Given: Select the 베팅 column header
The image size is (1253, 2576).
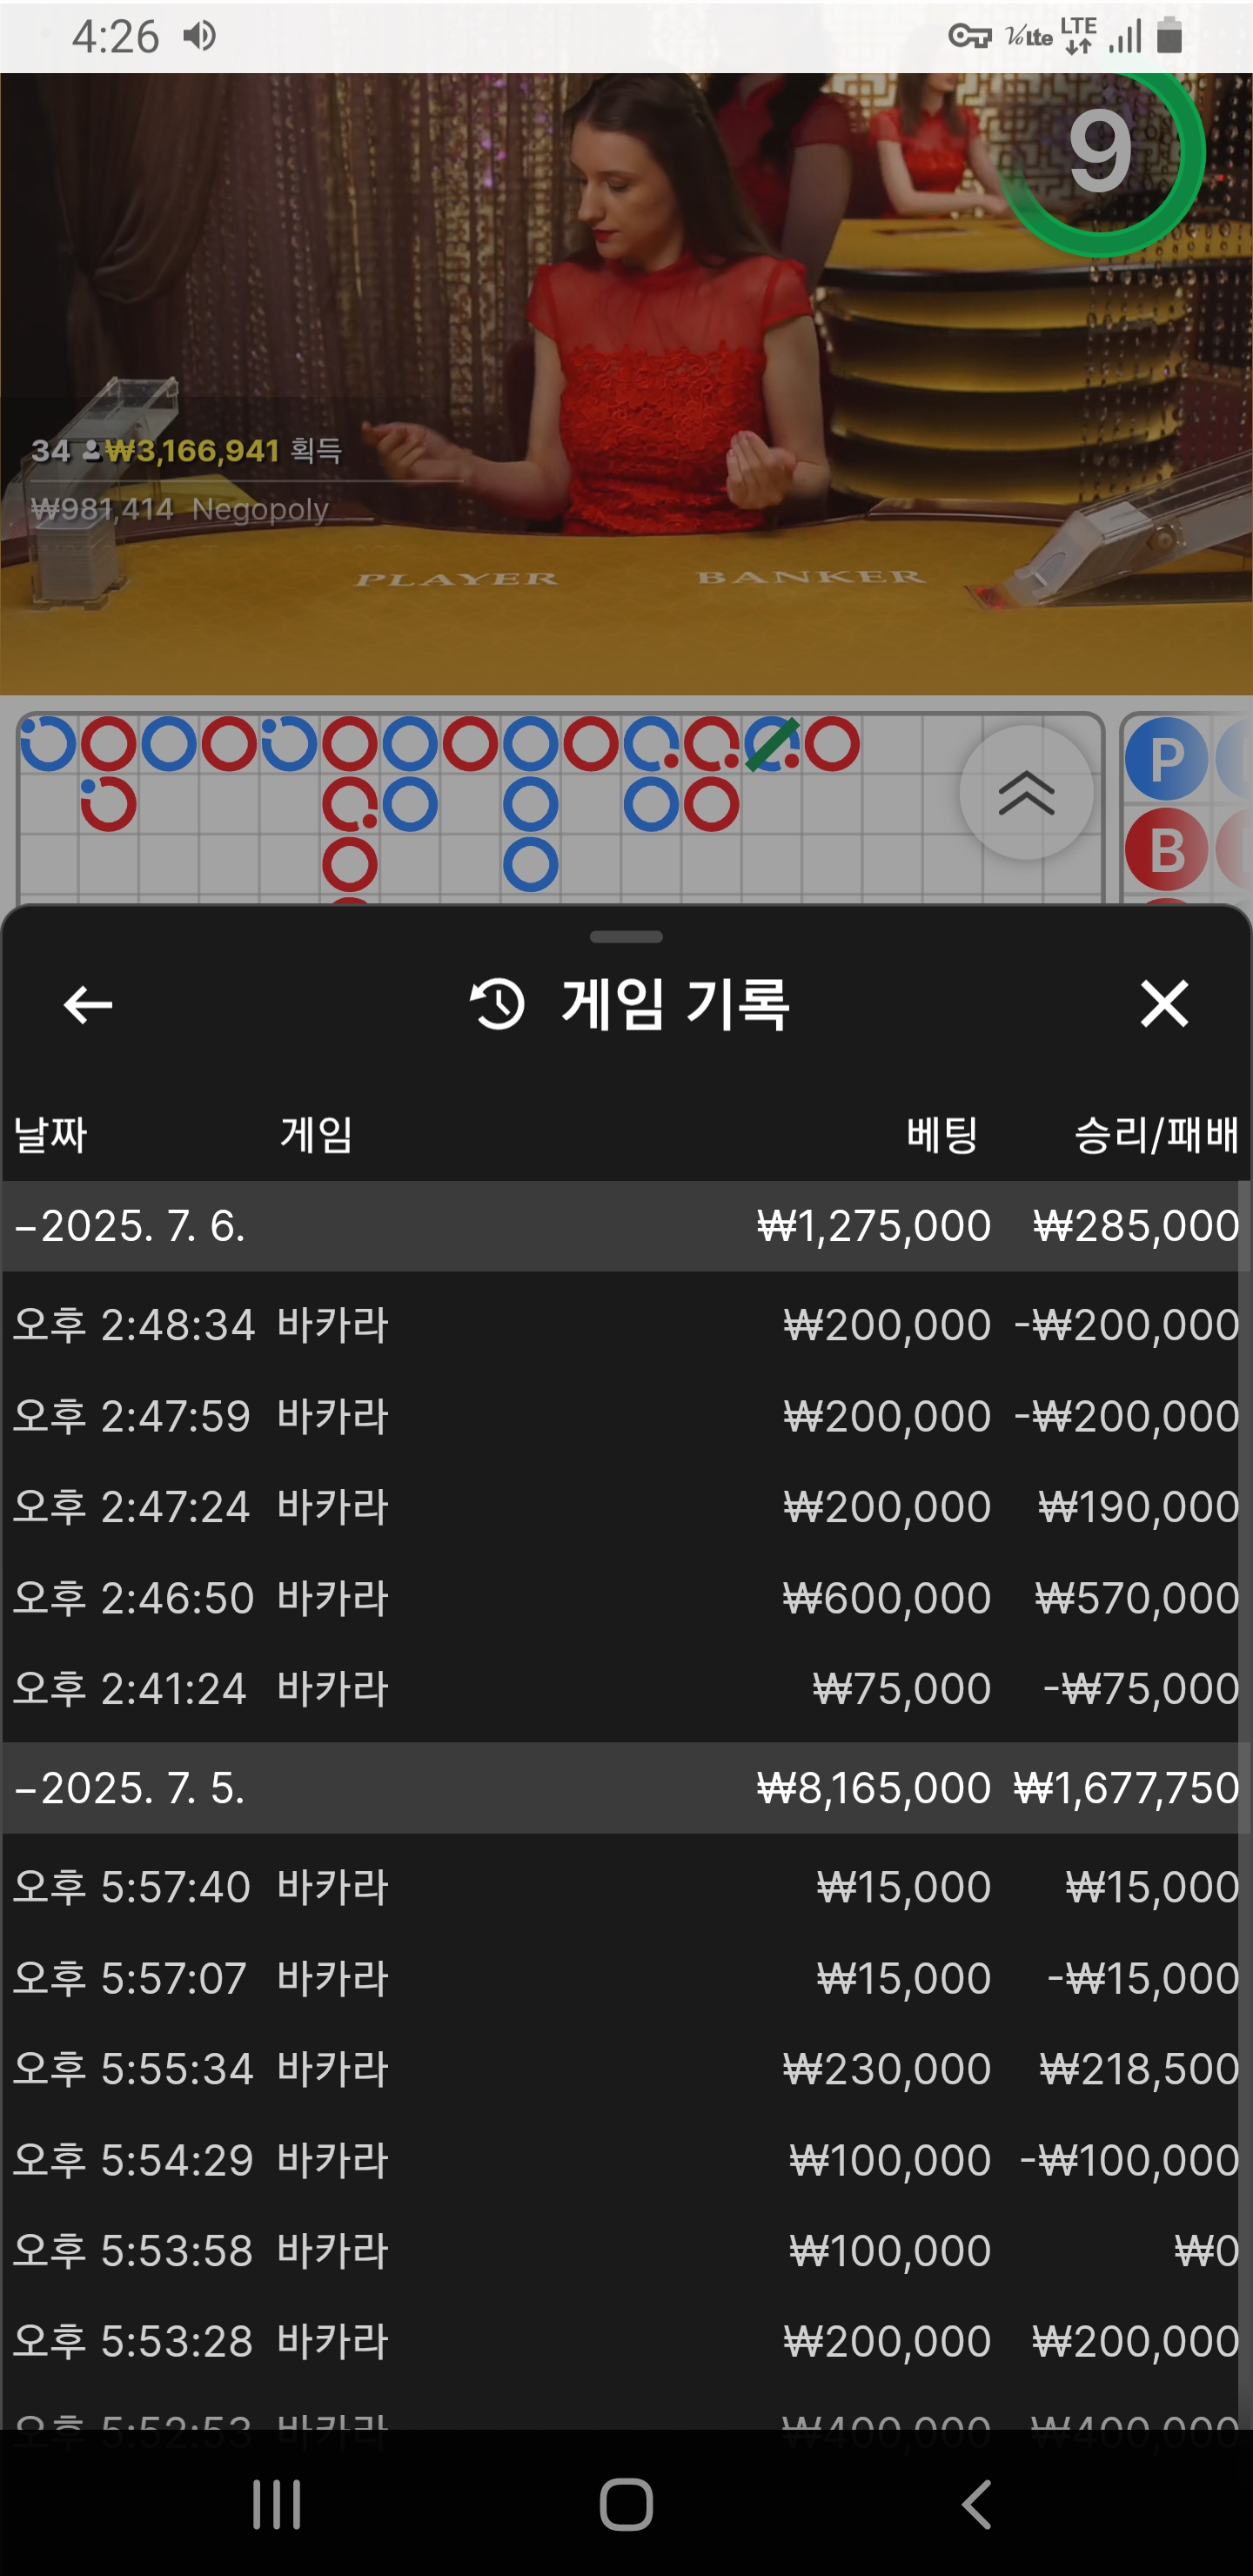Looking at the screenshot, I should pyautogui.click(x=941, y=1135).
